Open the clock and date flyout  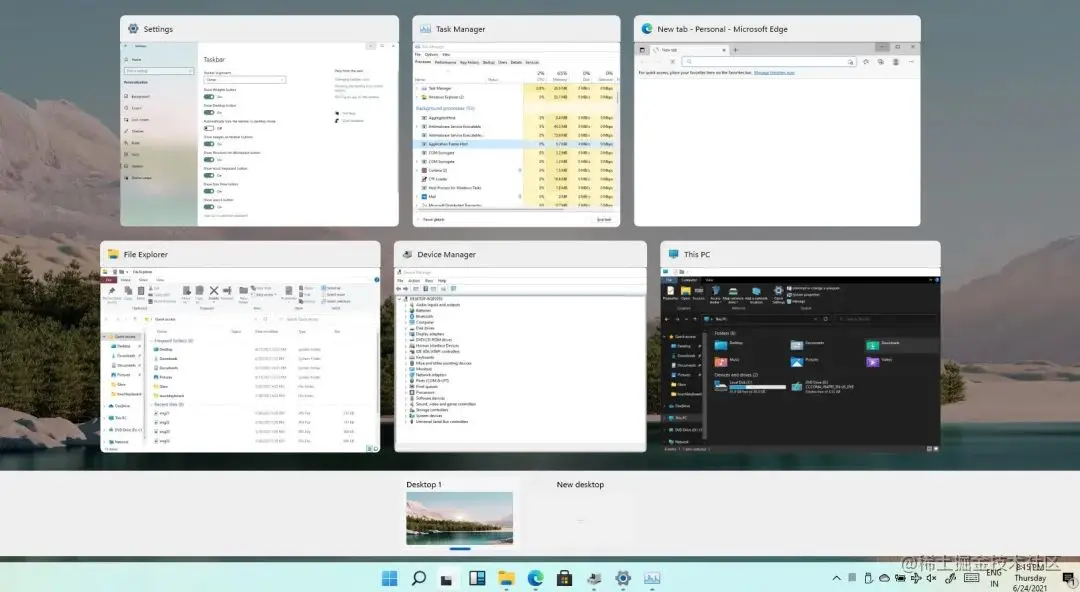point(1030,578)
